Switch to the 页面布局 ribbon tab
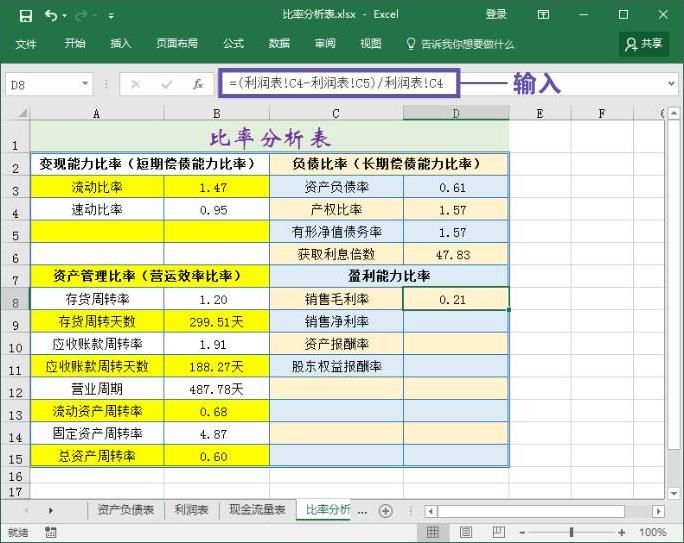 pyautogui.click(x=177, y=43)
